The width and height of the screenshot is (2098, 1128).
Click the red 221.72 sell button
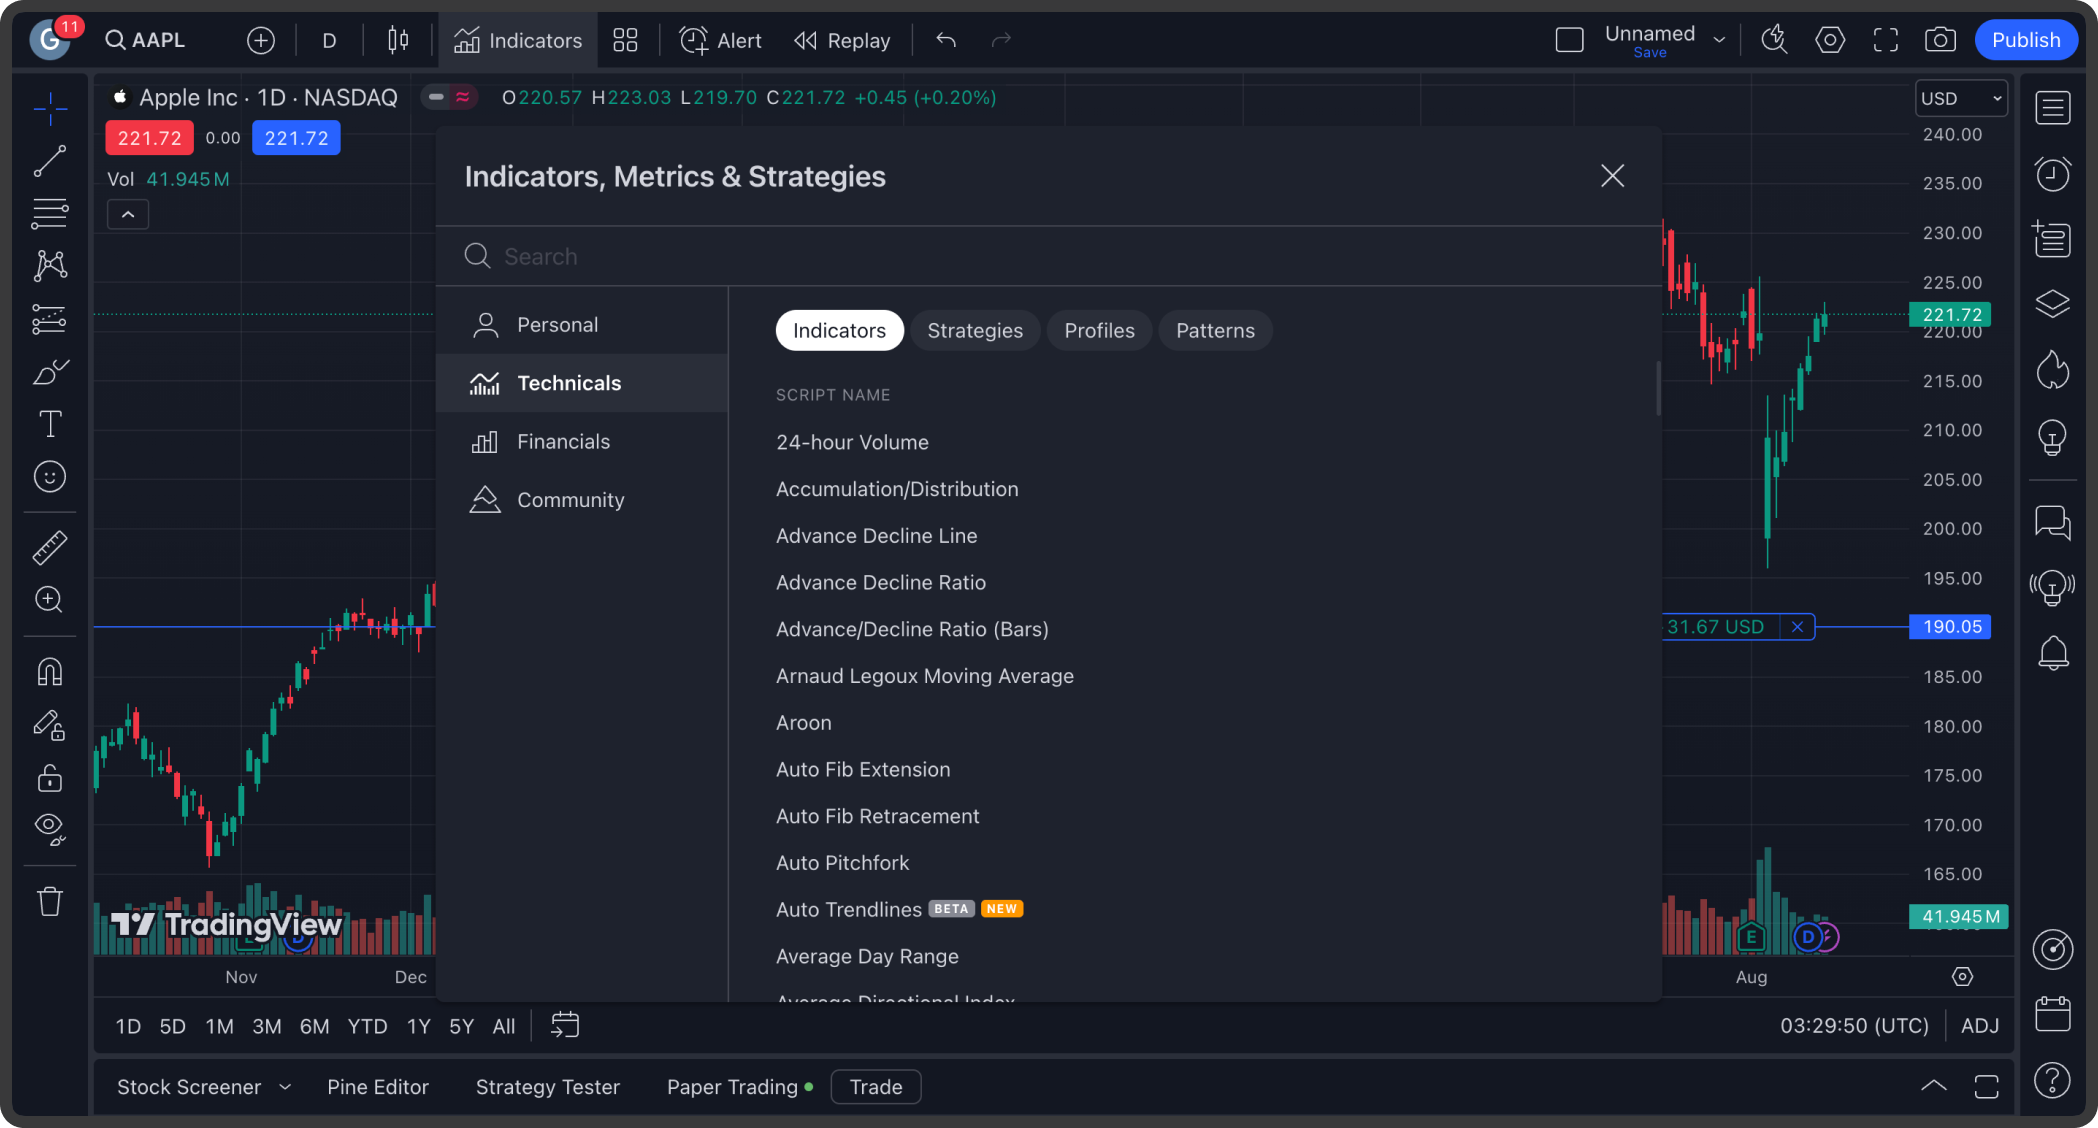point(149,138)
